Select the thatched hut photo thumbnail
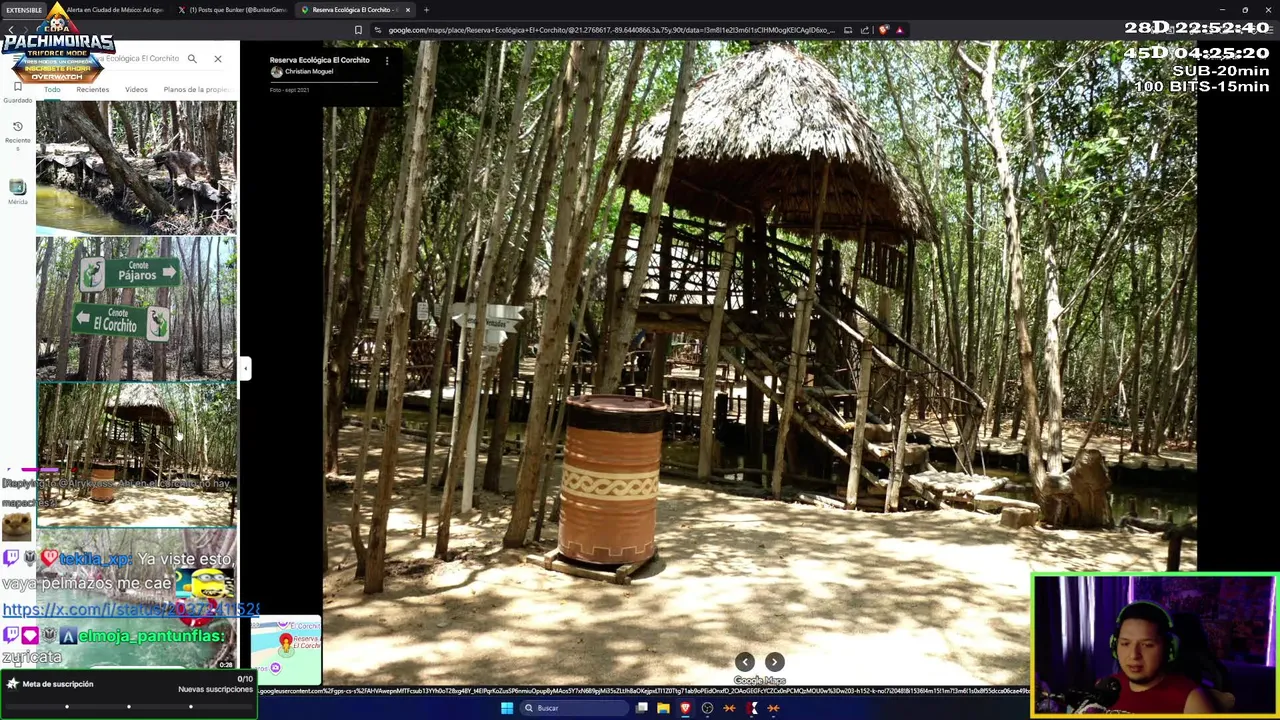This screenshot has height=720, width=1280. [136, 453]
